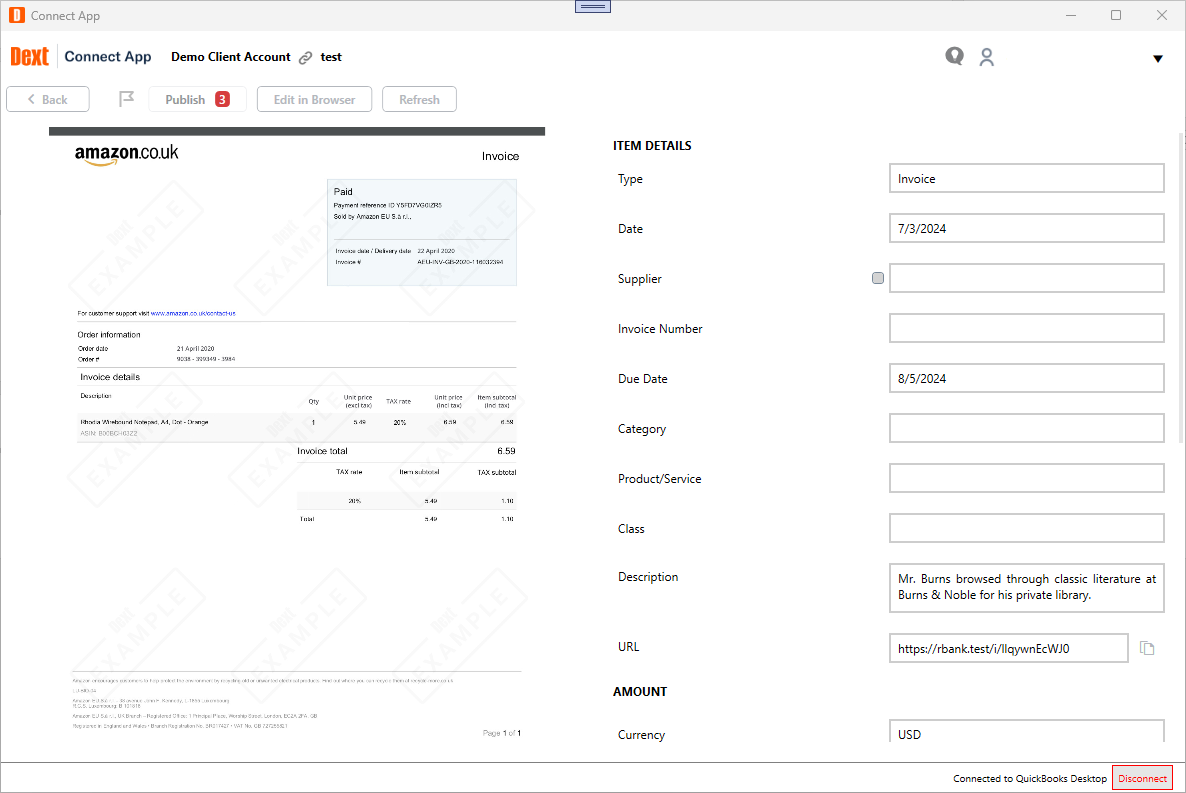Maximize the Connect App window
The height and width of the screenshot is (793, 1186).
pyautogui.click(x=1116, y=15)
